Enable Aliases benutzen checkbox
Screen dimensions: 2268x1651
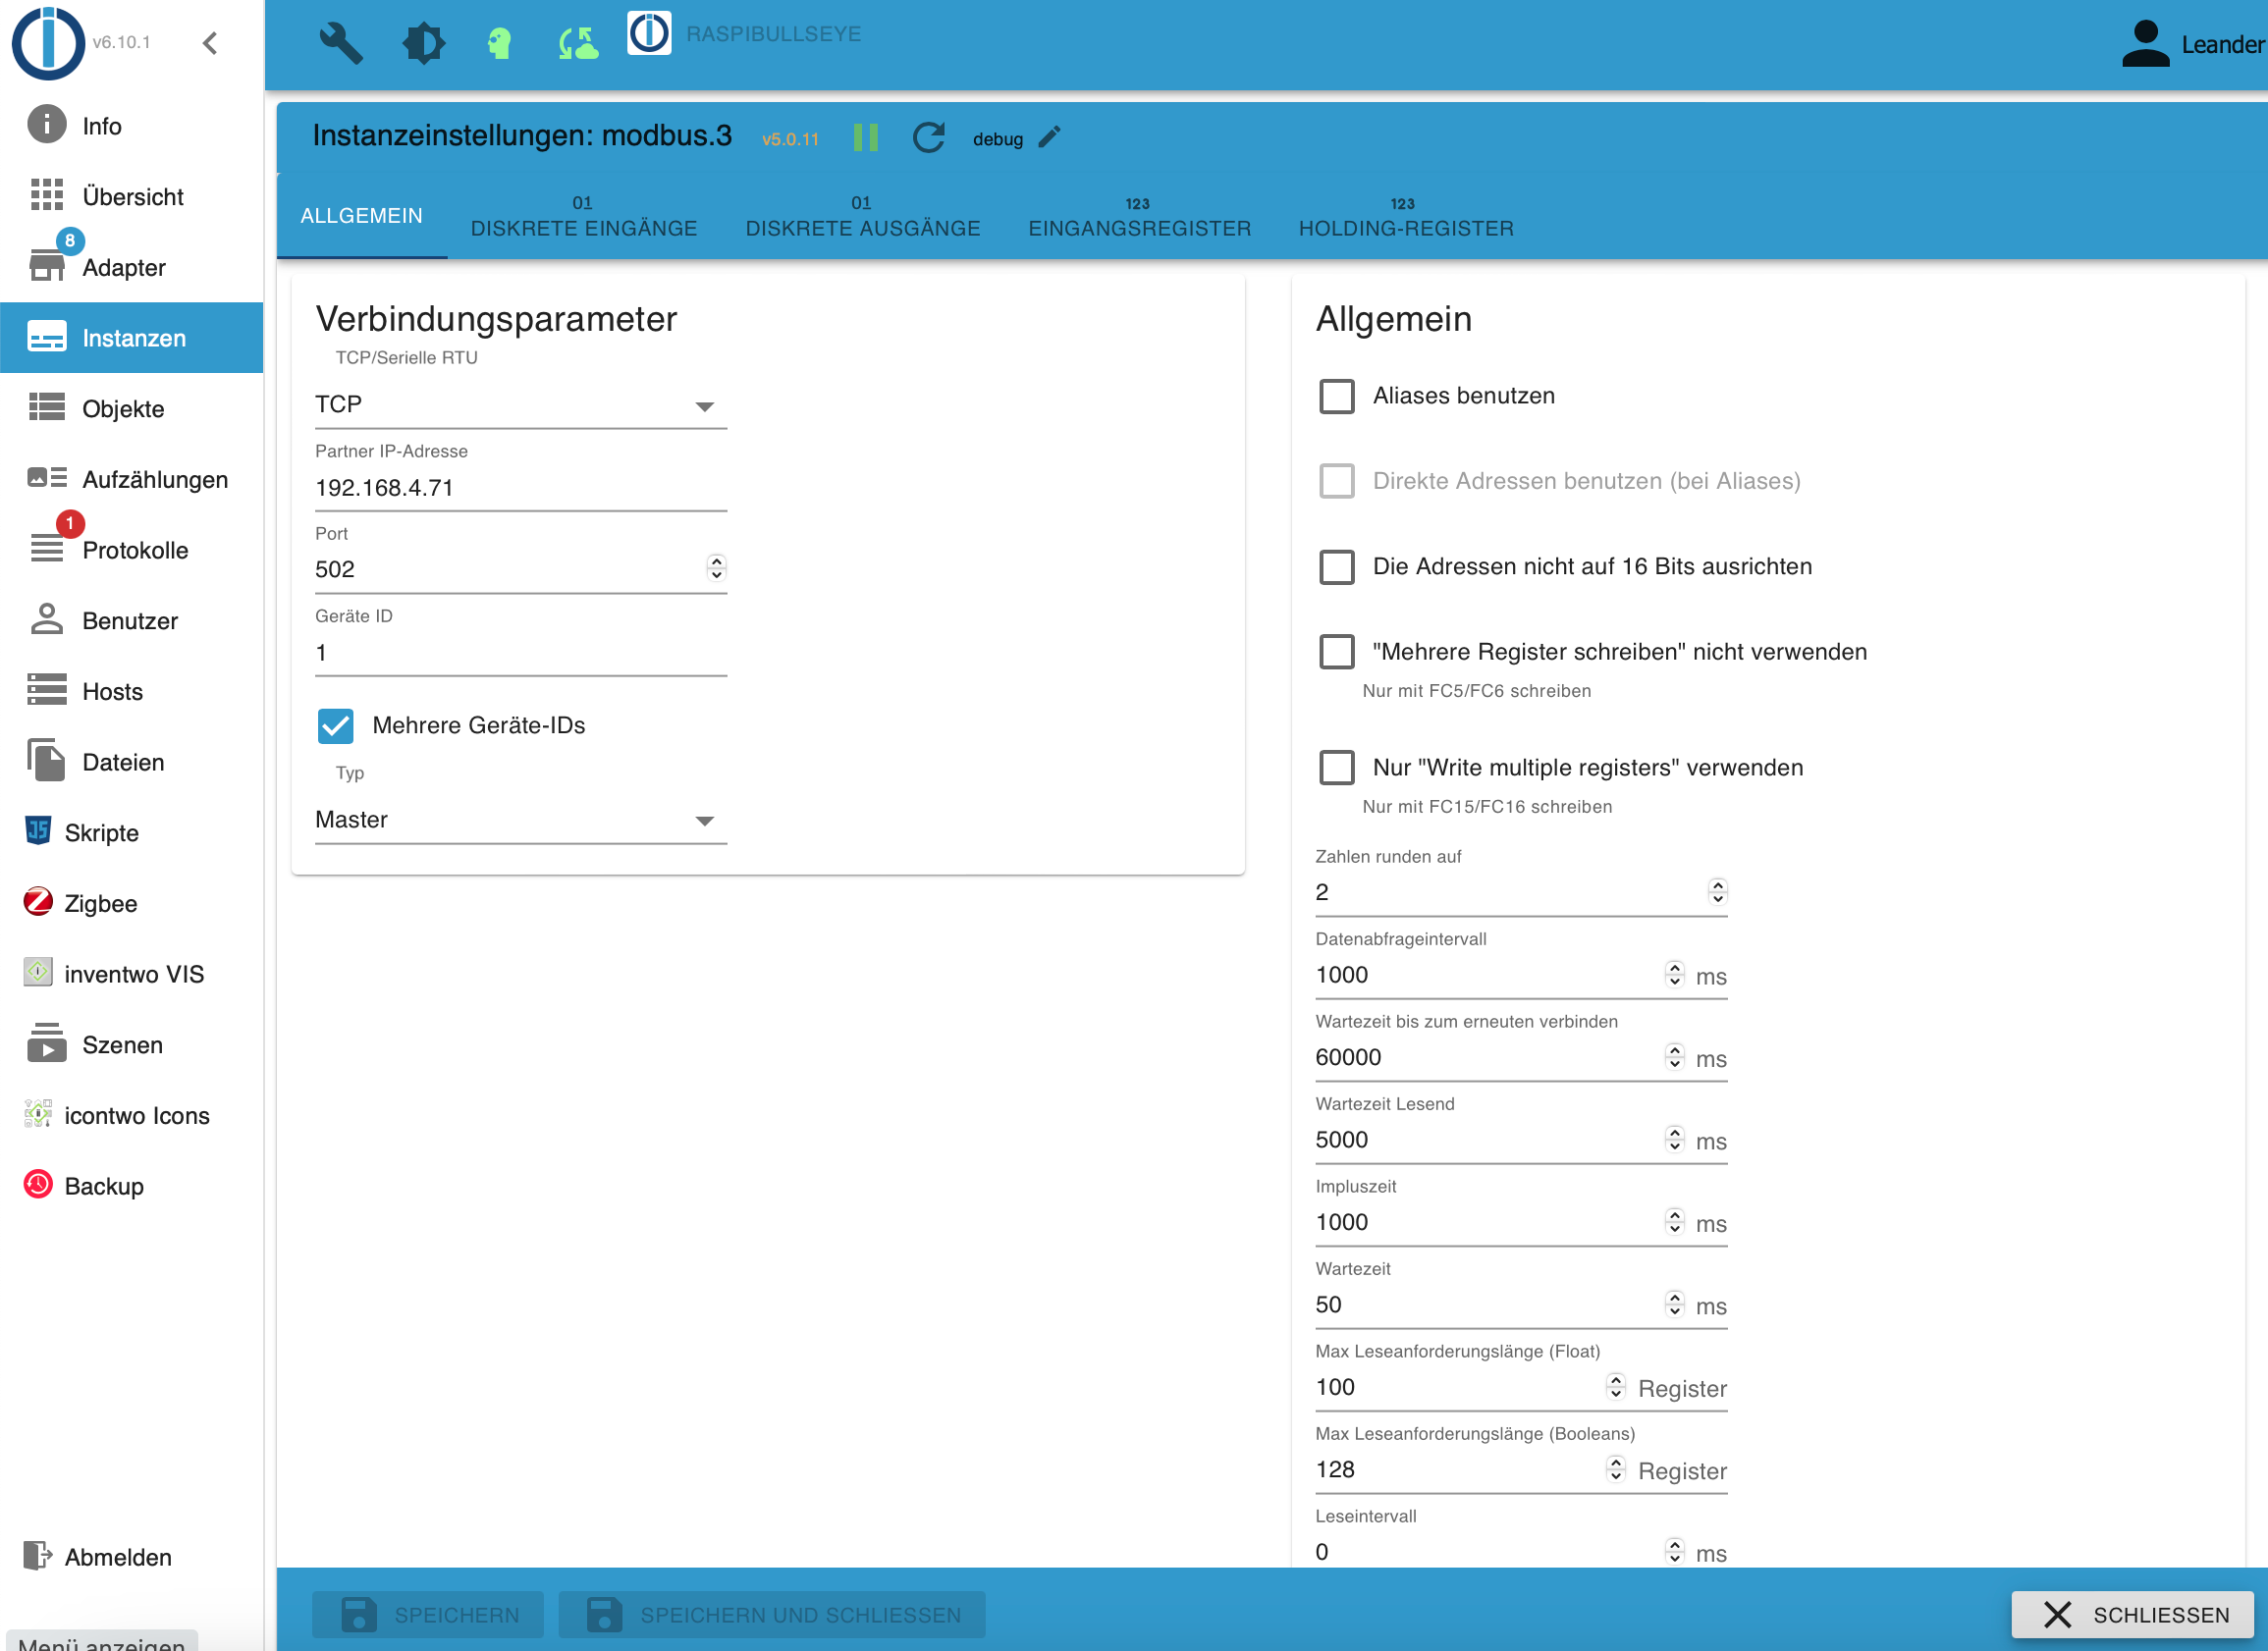1337,396
